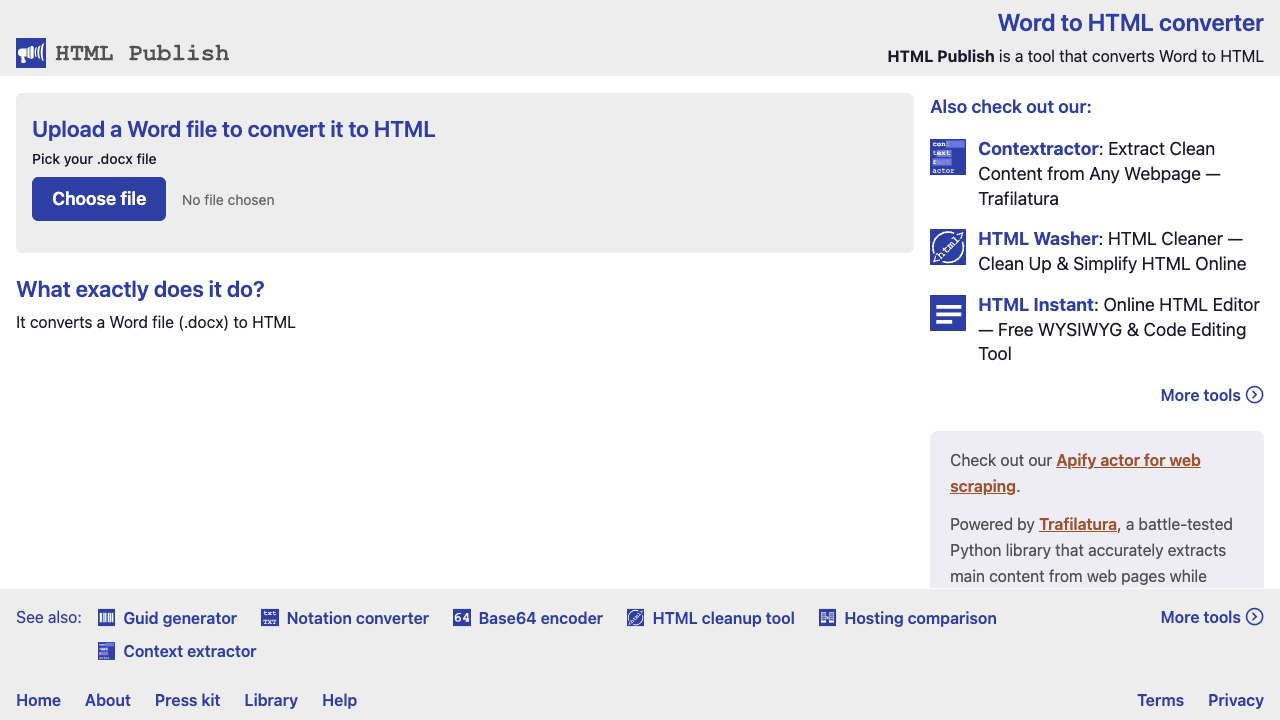This screenshot has height=720, width=1280.
Task: Open the About page
Action: tap(108, 701)
